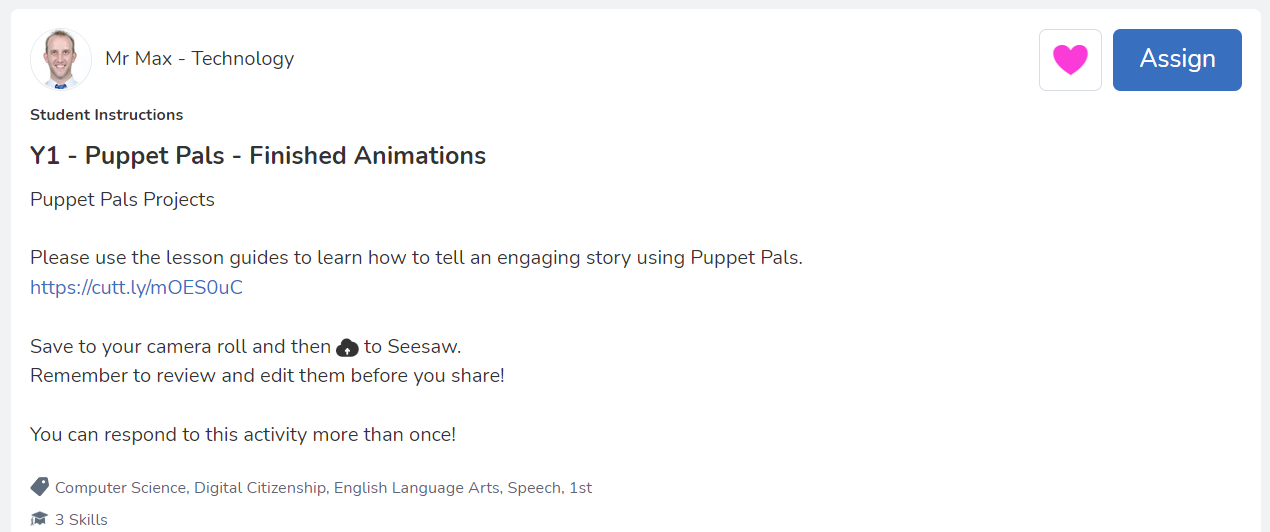
Task: Click the cloud upload icon in the instructions
Action: [x=347, y=348]
